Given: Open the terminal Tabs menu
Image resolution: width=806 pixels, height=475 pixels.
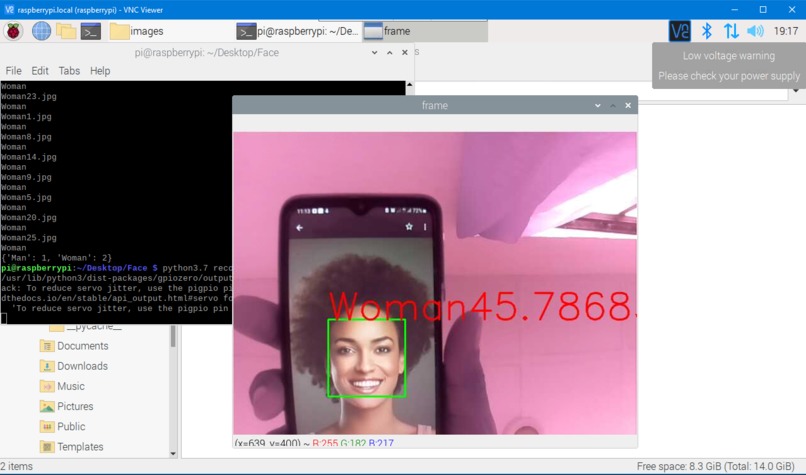Looking at the screenshot, I should [69, 71].
